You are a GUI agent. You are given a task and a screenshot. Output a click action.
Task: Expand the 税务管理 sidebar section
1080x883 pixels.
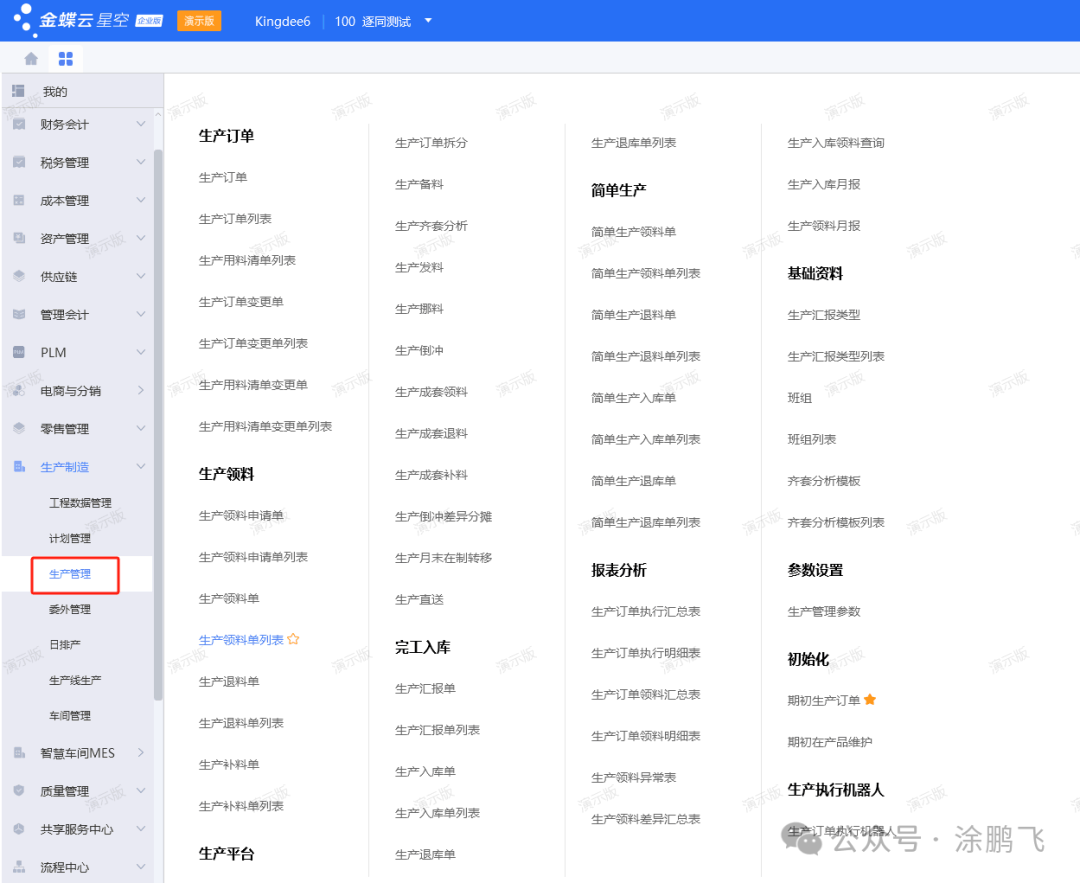(140, 162)
